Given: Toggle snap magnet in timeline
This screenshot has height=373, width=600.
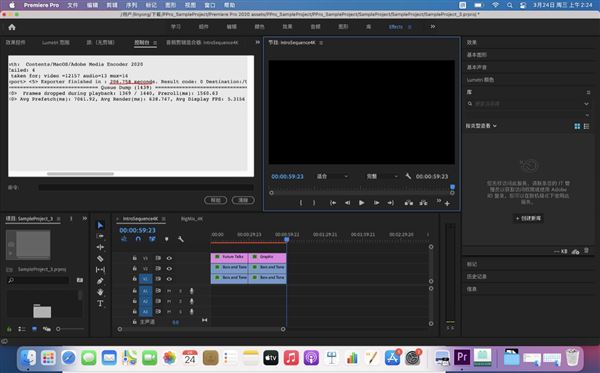Looking at the screenshot, I should pyautogui.click(x=138, y=239).
